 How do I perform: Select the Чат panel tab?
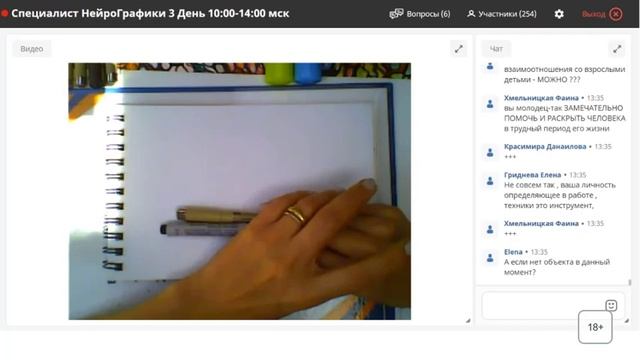click(496, 49)
